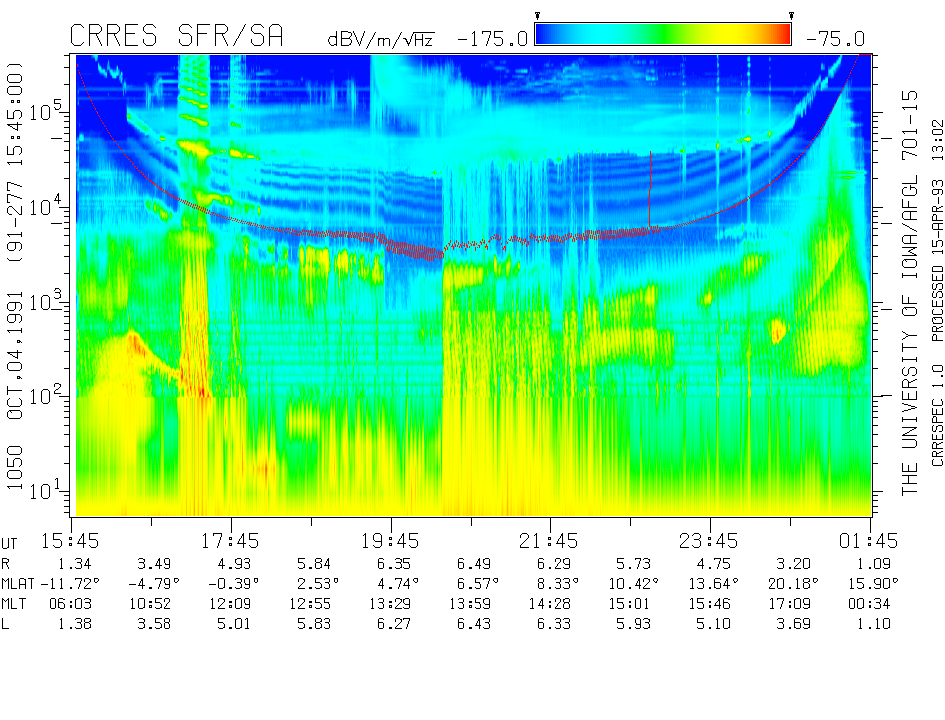Click the 10^2 frequency axis label
Image resolution: width=945 pixels, height=720 pixels.
[46, 395]
